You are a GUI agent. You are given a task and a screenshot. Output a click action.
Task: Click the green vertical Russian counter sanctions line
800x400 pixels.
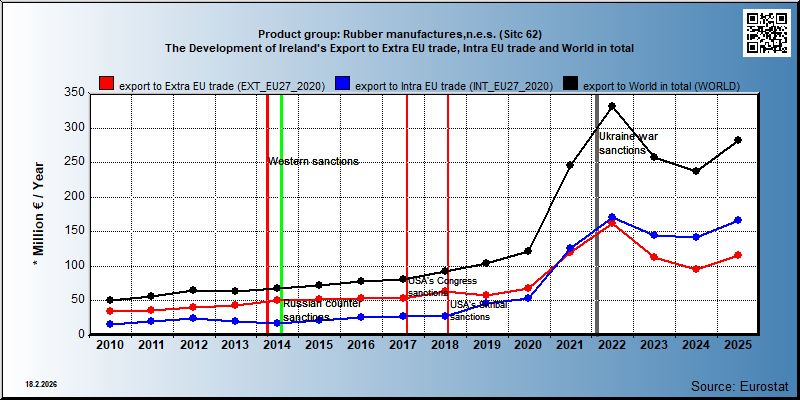pos(281,214)
